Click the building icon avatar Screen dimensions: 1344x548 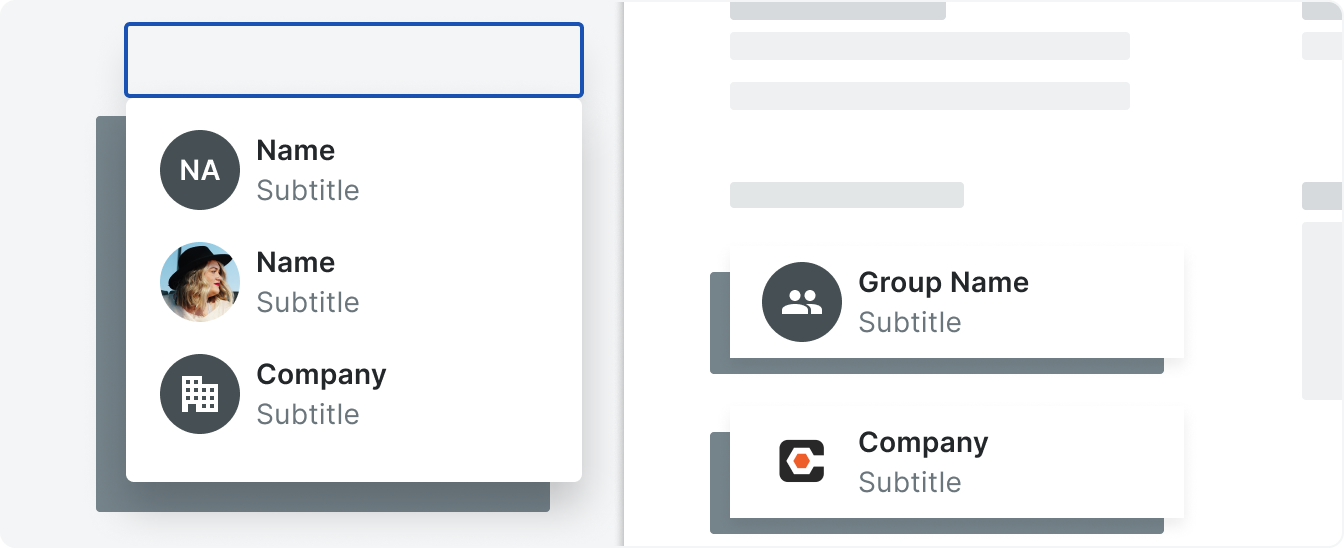pos(200,394)
